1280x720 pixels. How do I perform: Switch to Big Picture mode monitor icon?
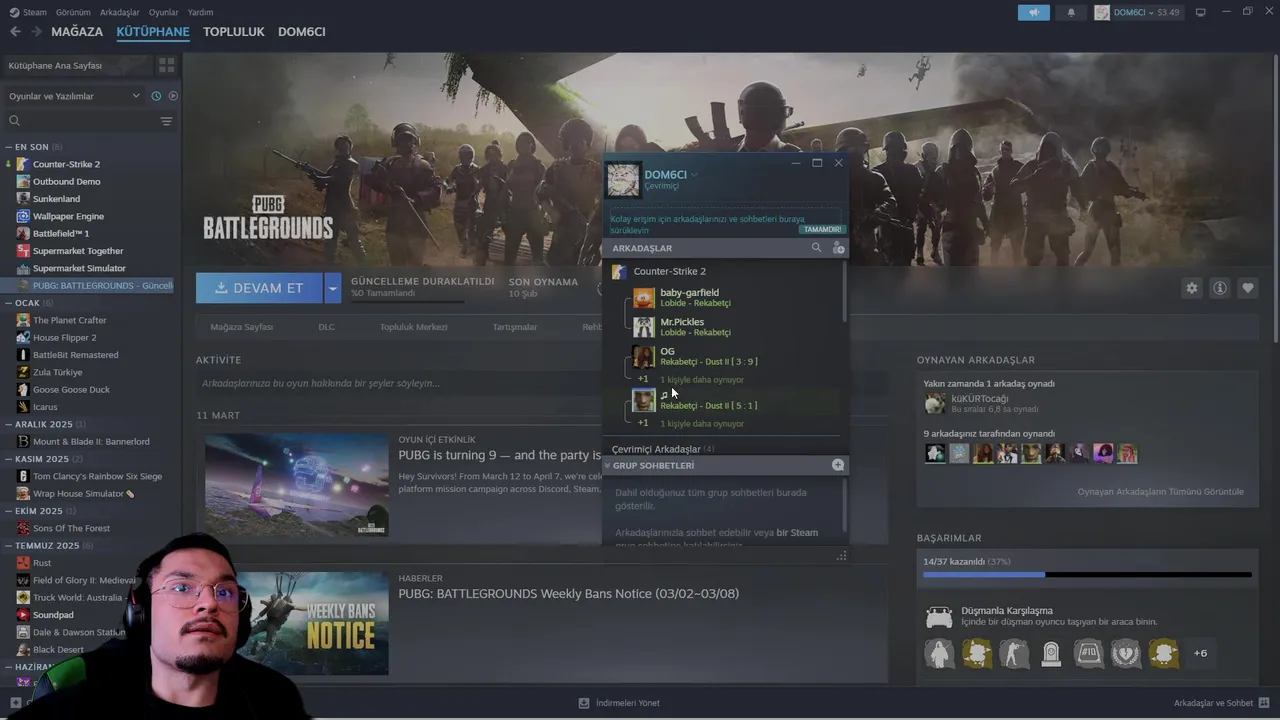[1200, 12]
